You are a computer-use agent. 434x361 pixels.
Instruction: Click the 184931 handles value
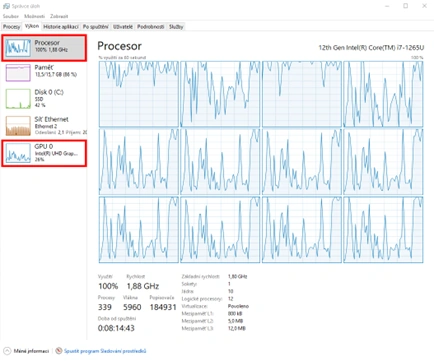pos(163,307)
